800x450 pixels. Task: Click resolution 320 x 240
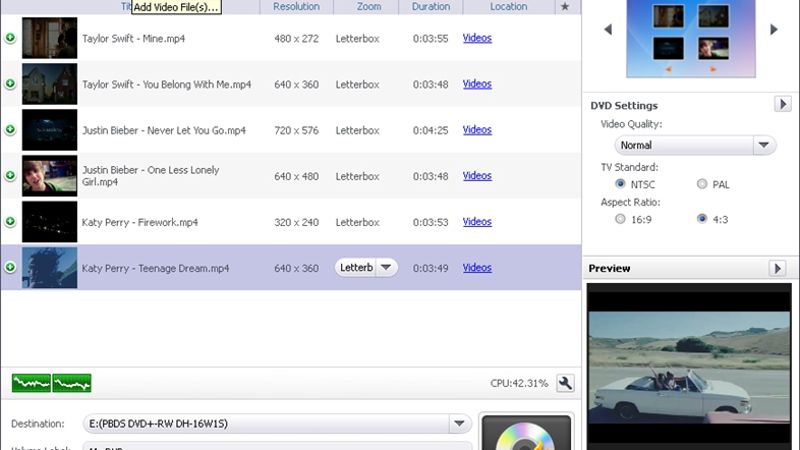point(296,222)
